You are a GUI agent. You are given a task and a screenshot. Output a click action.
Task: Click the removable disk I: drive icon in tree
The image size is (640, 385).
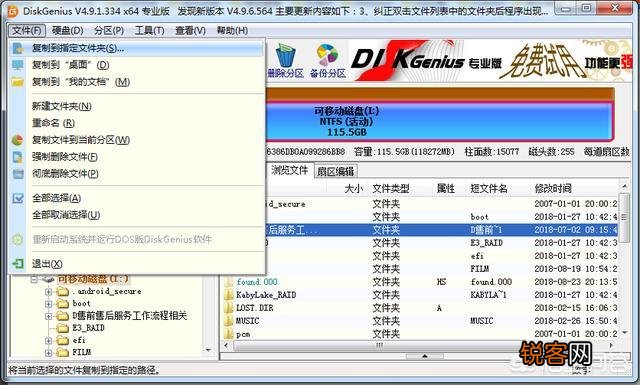(x=48, y=279)
